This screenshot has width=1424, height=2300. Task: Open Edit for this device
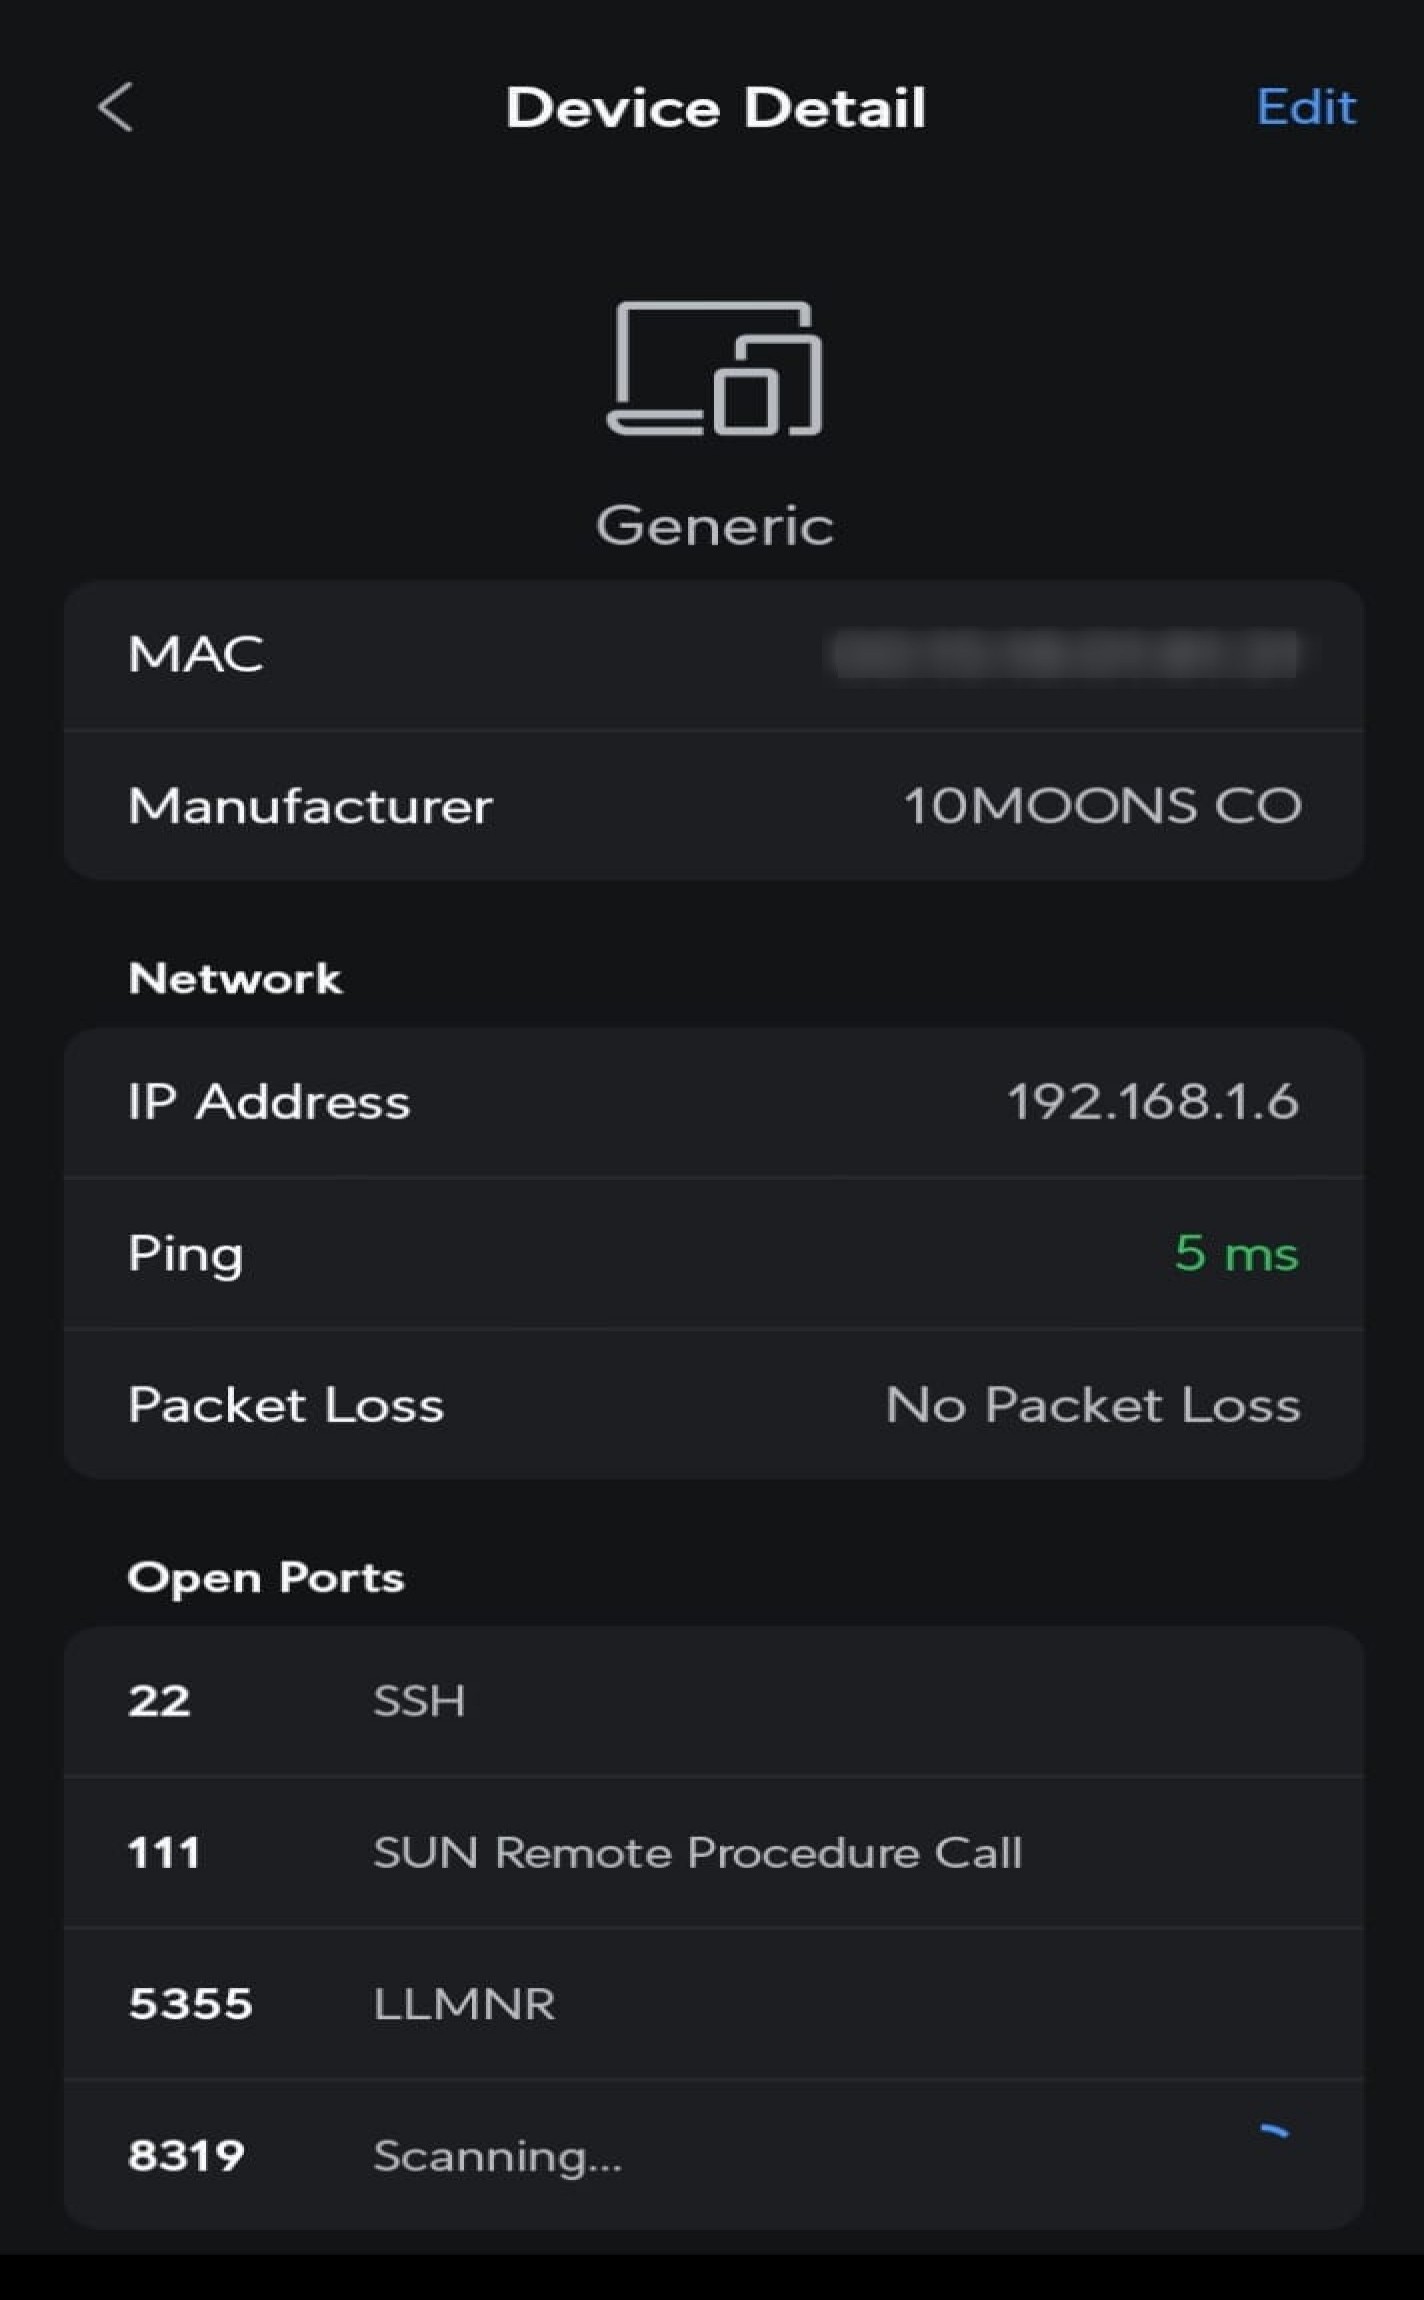tap(1305, 107)
